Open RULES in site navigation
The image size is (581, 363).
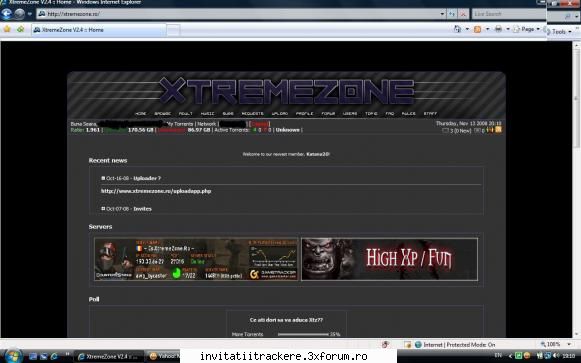pyautogui.click(x=408, y=113)
